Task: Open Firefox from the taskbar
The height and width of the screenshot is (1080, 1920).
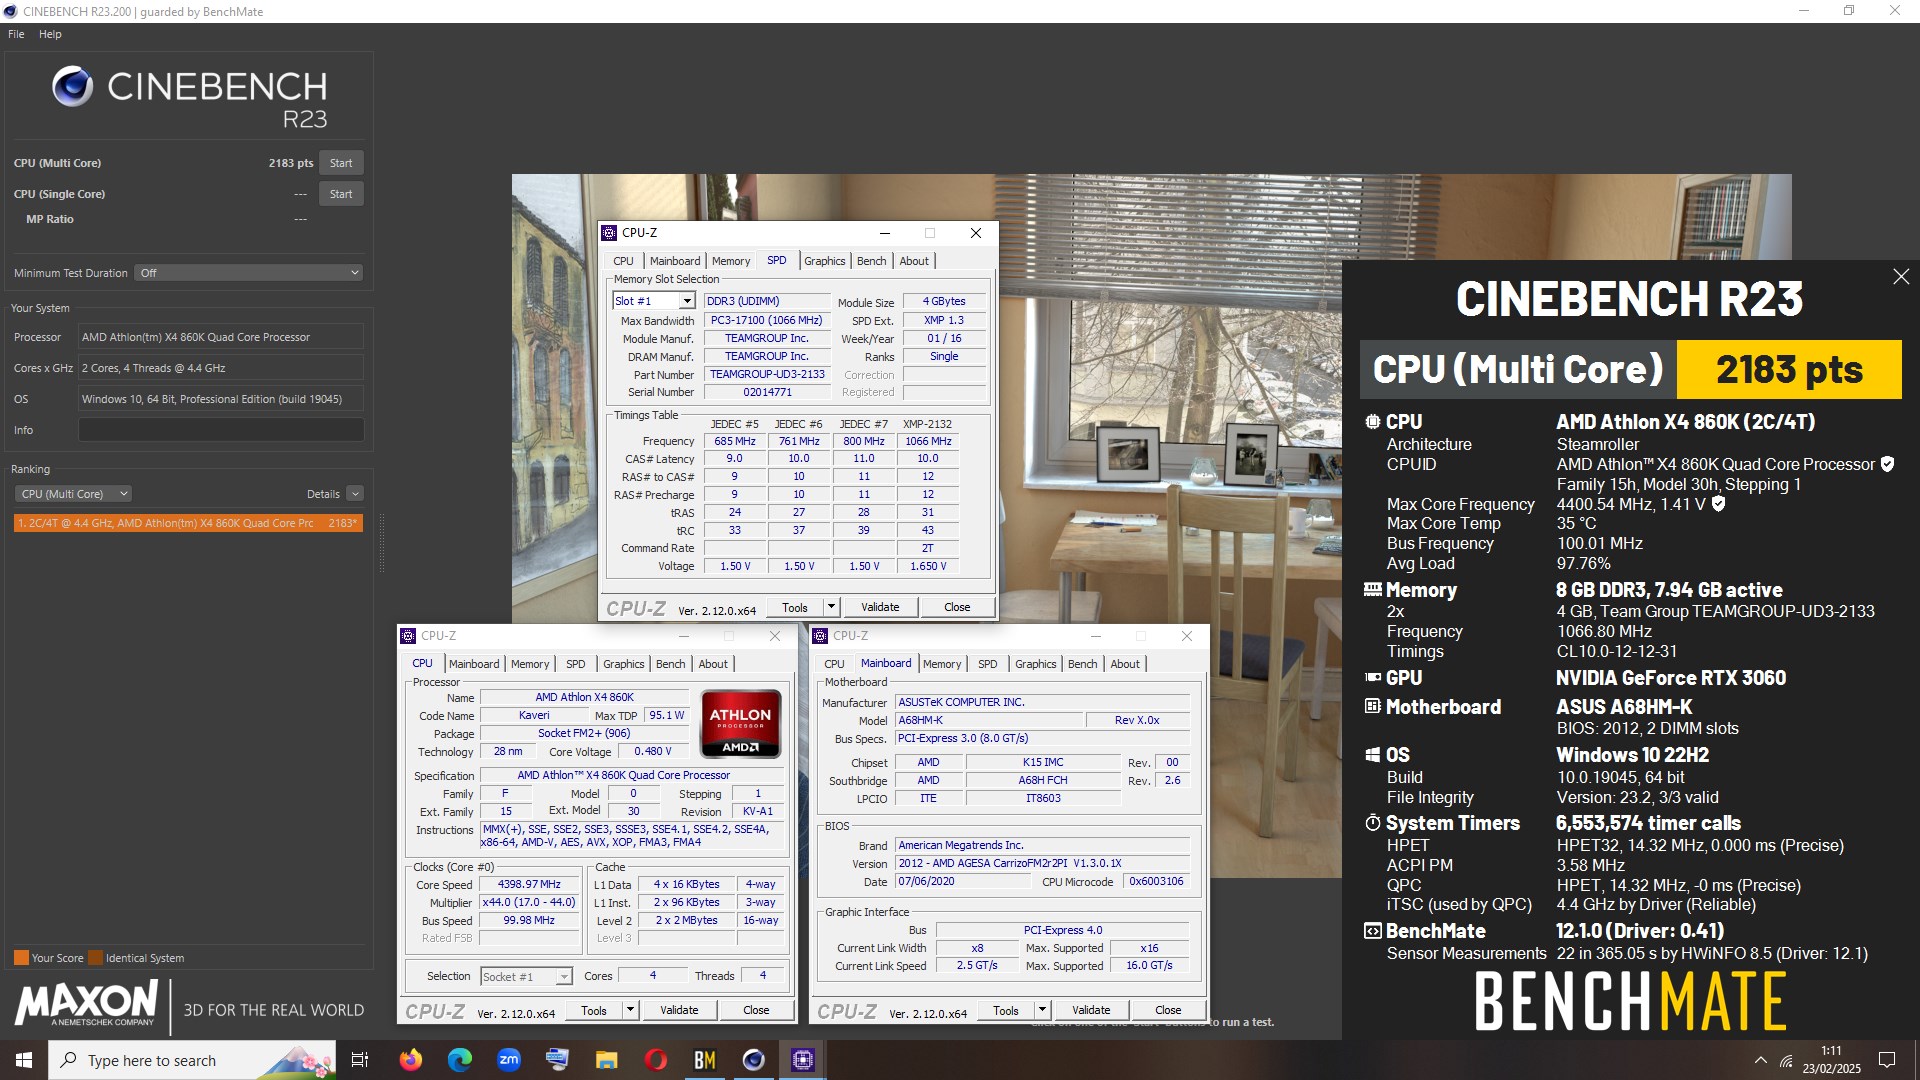Action: [x=411, y=1060]
